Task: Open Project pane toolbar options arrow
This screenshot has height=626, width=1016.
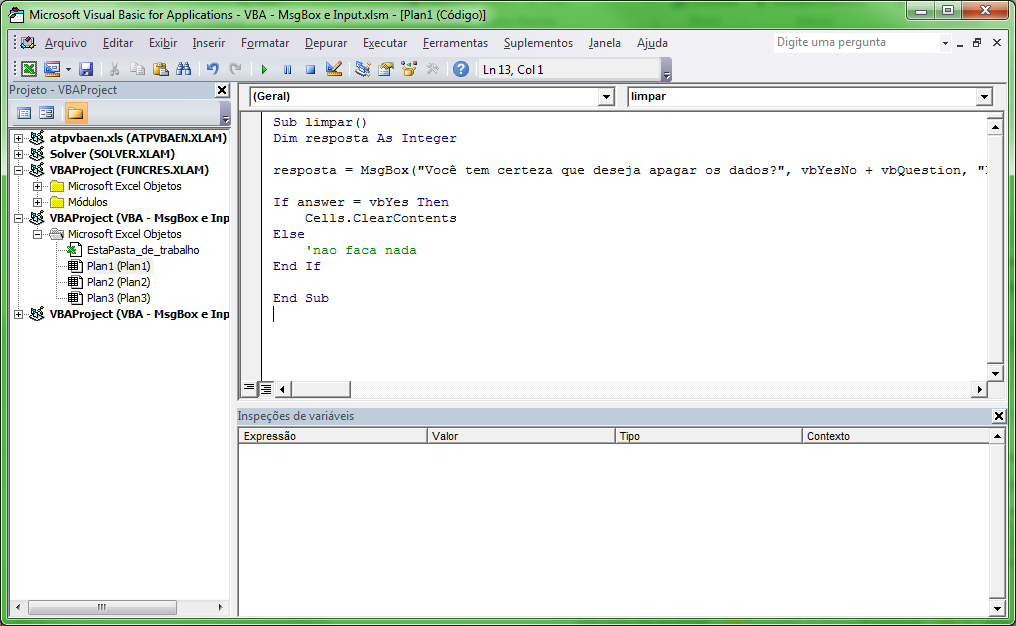Action: click(x=225, y=114)
